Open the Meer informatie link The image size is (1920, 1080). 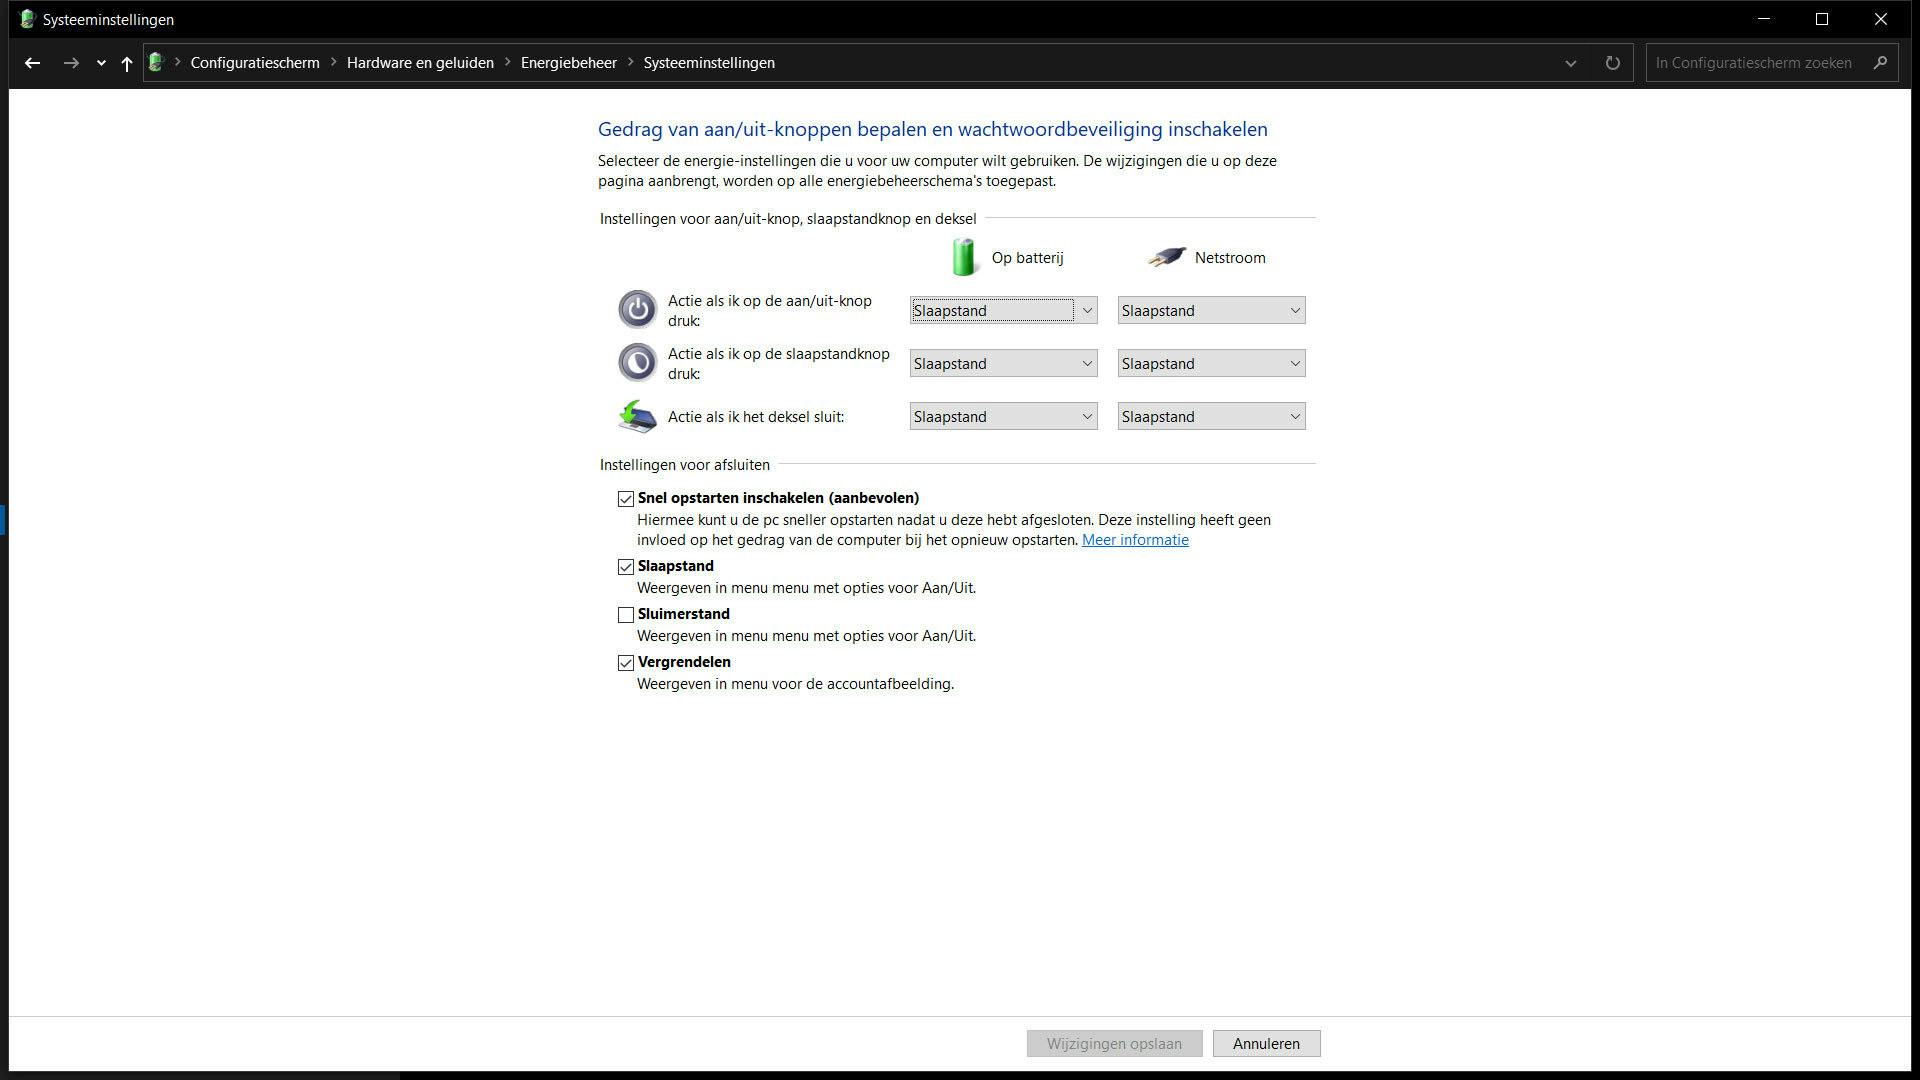(1135, 540)
